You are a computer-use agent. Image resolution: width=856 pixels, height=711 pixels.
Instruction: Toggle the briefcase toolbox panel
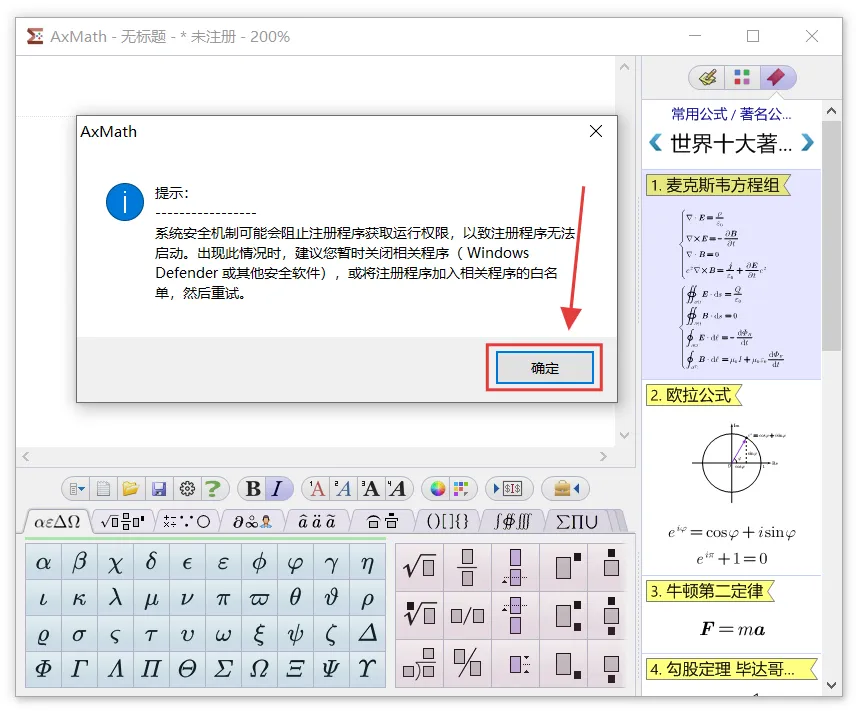pyautogui.click(x=566, y=488)
